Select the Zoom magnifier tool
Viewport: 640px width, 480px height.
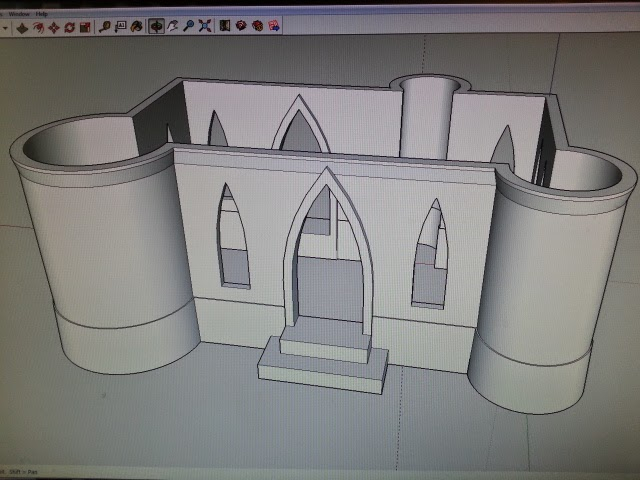point(188,27)
